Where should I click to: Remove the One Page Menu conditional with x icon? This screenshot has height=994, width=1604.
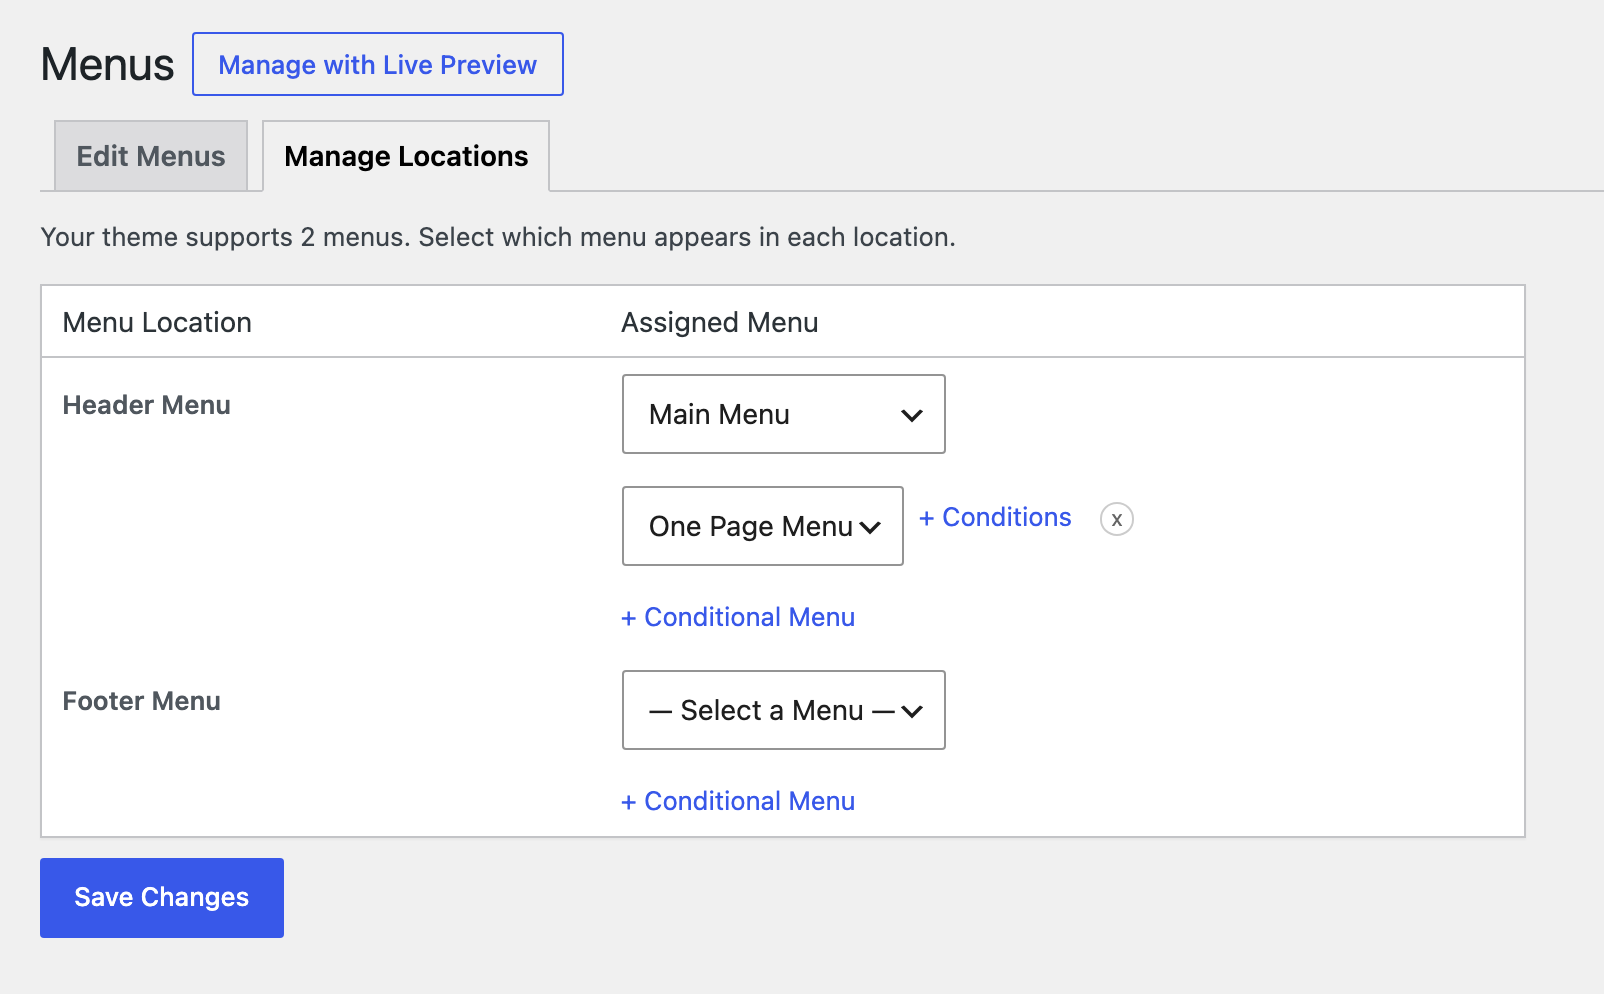[1116, 519]
